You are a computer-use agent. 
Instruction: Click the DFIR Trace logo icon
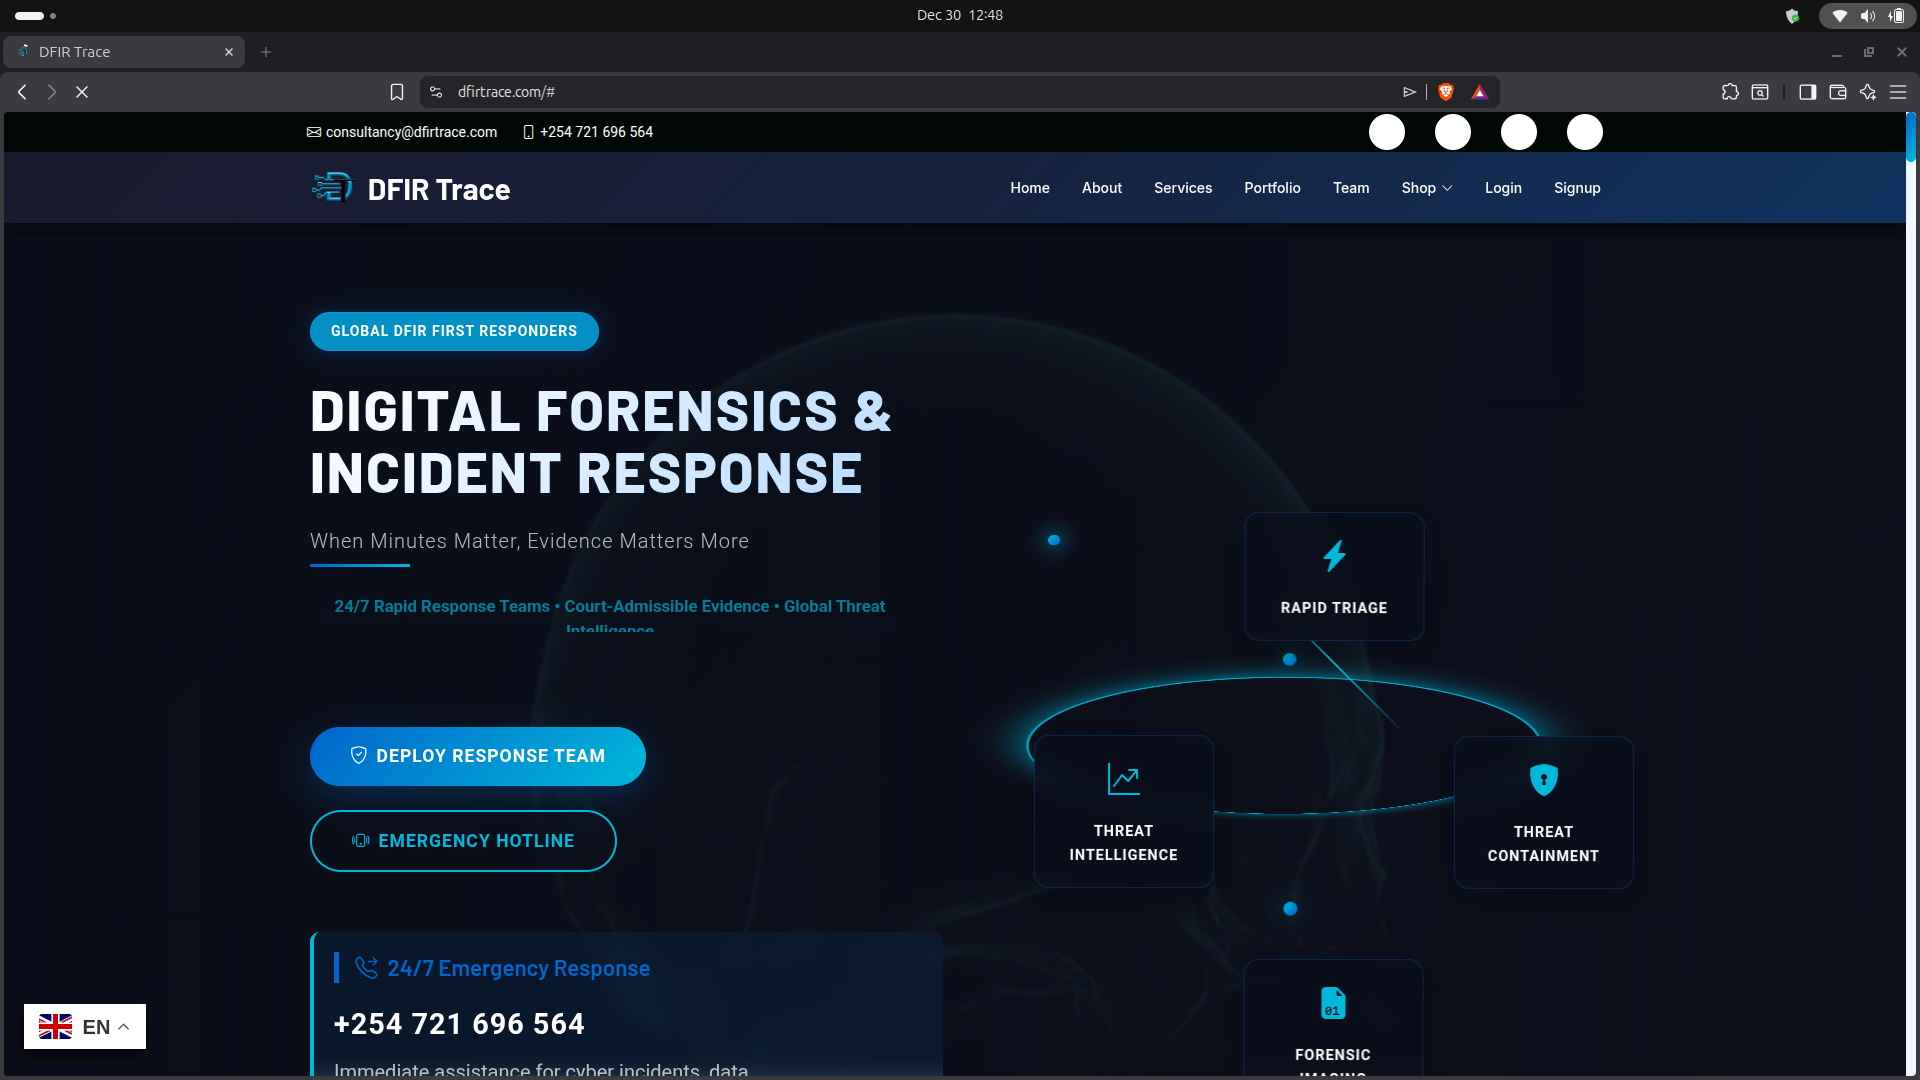tap(331, 187)
